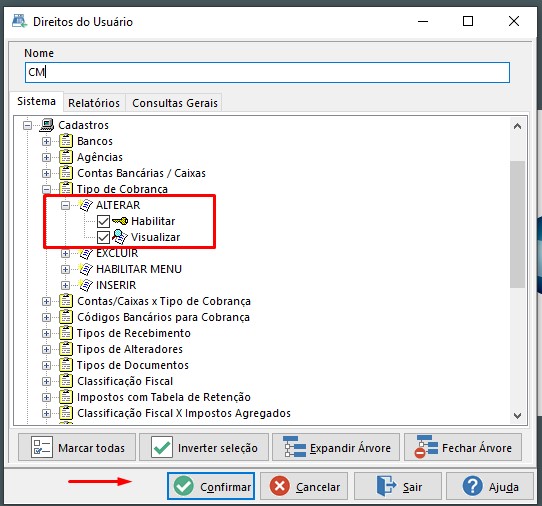Click the INSERIR action icon
The height and width of the screenshot is (506, 542).
click(85, 285)
